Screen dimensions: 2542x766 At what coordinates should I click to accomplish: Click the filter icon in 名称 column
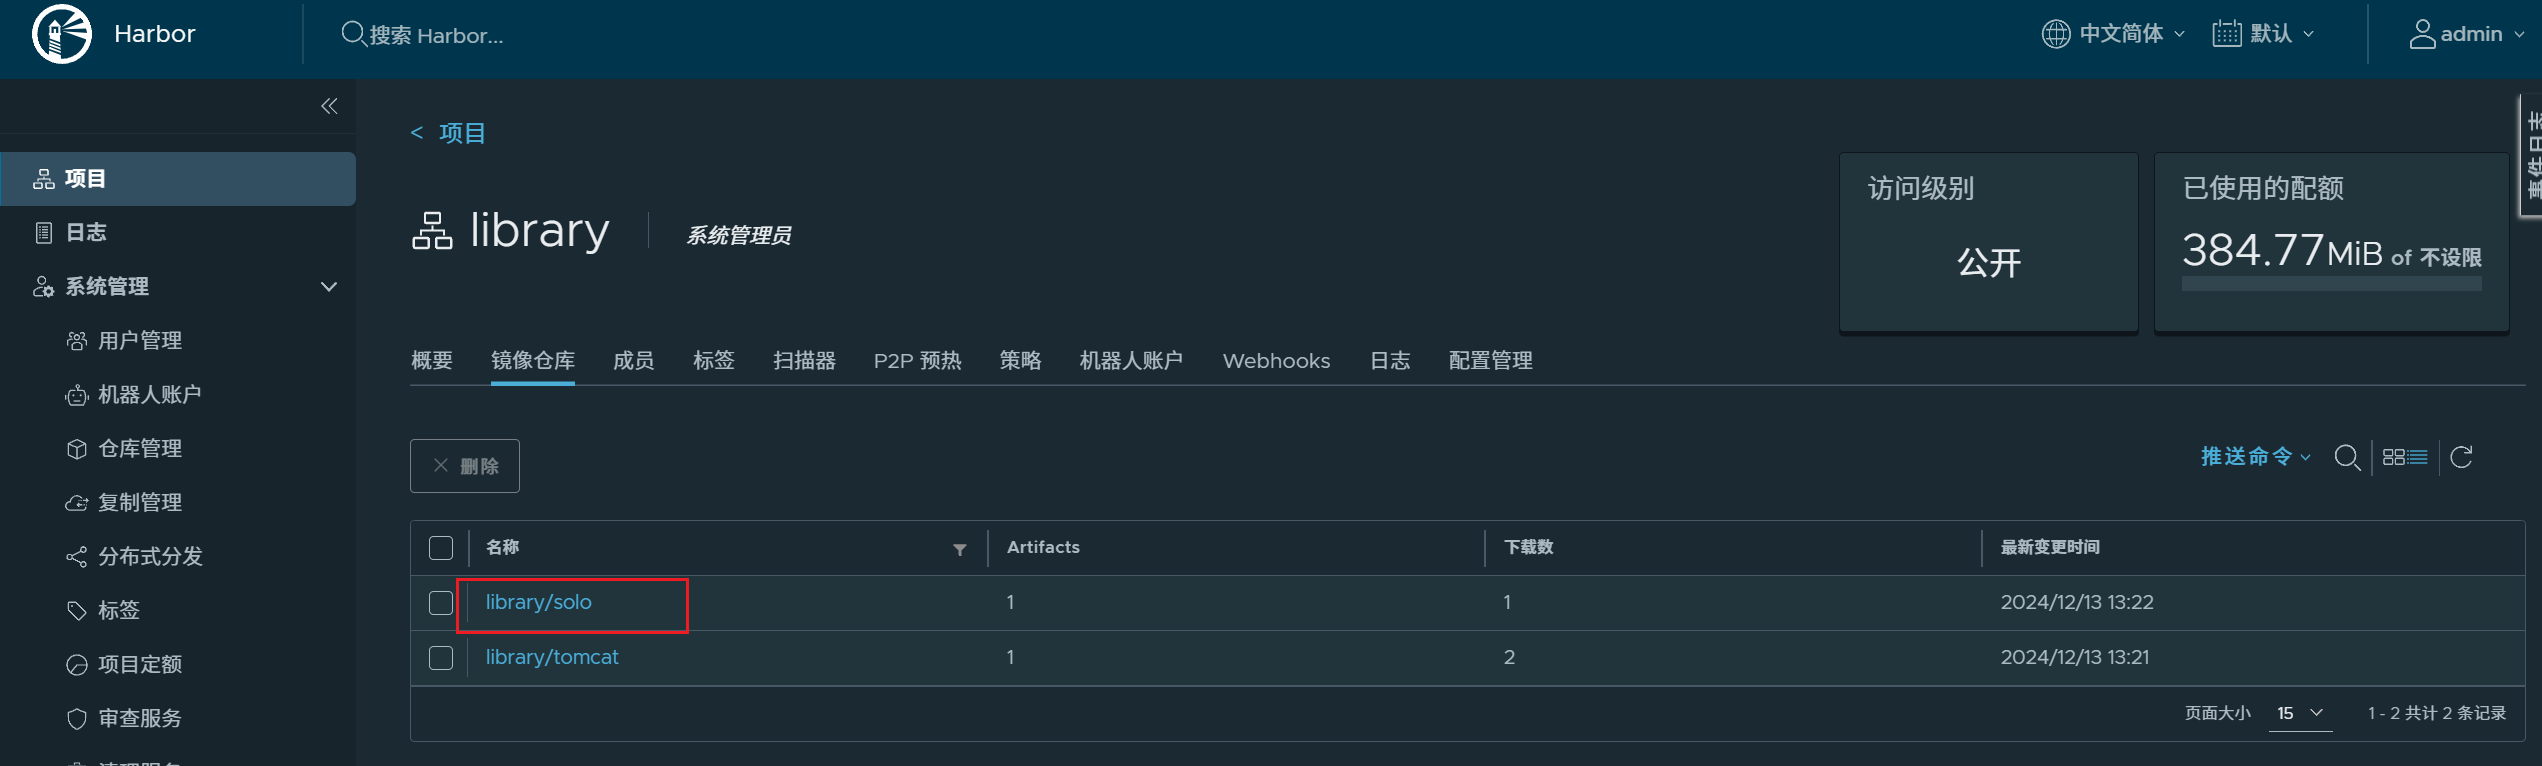(x=959, y=549)
